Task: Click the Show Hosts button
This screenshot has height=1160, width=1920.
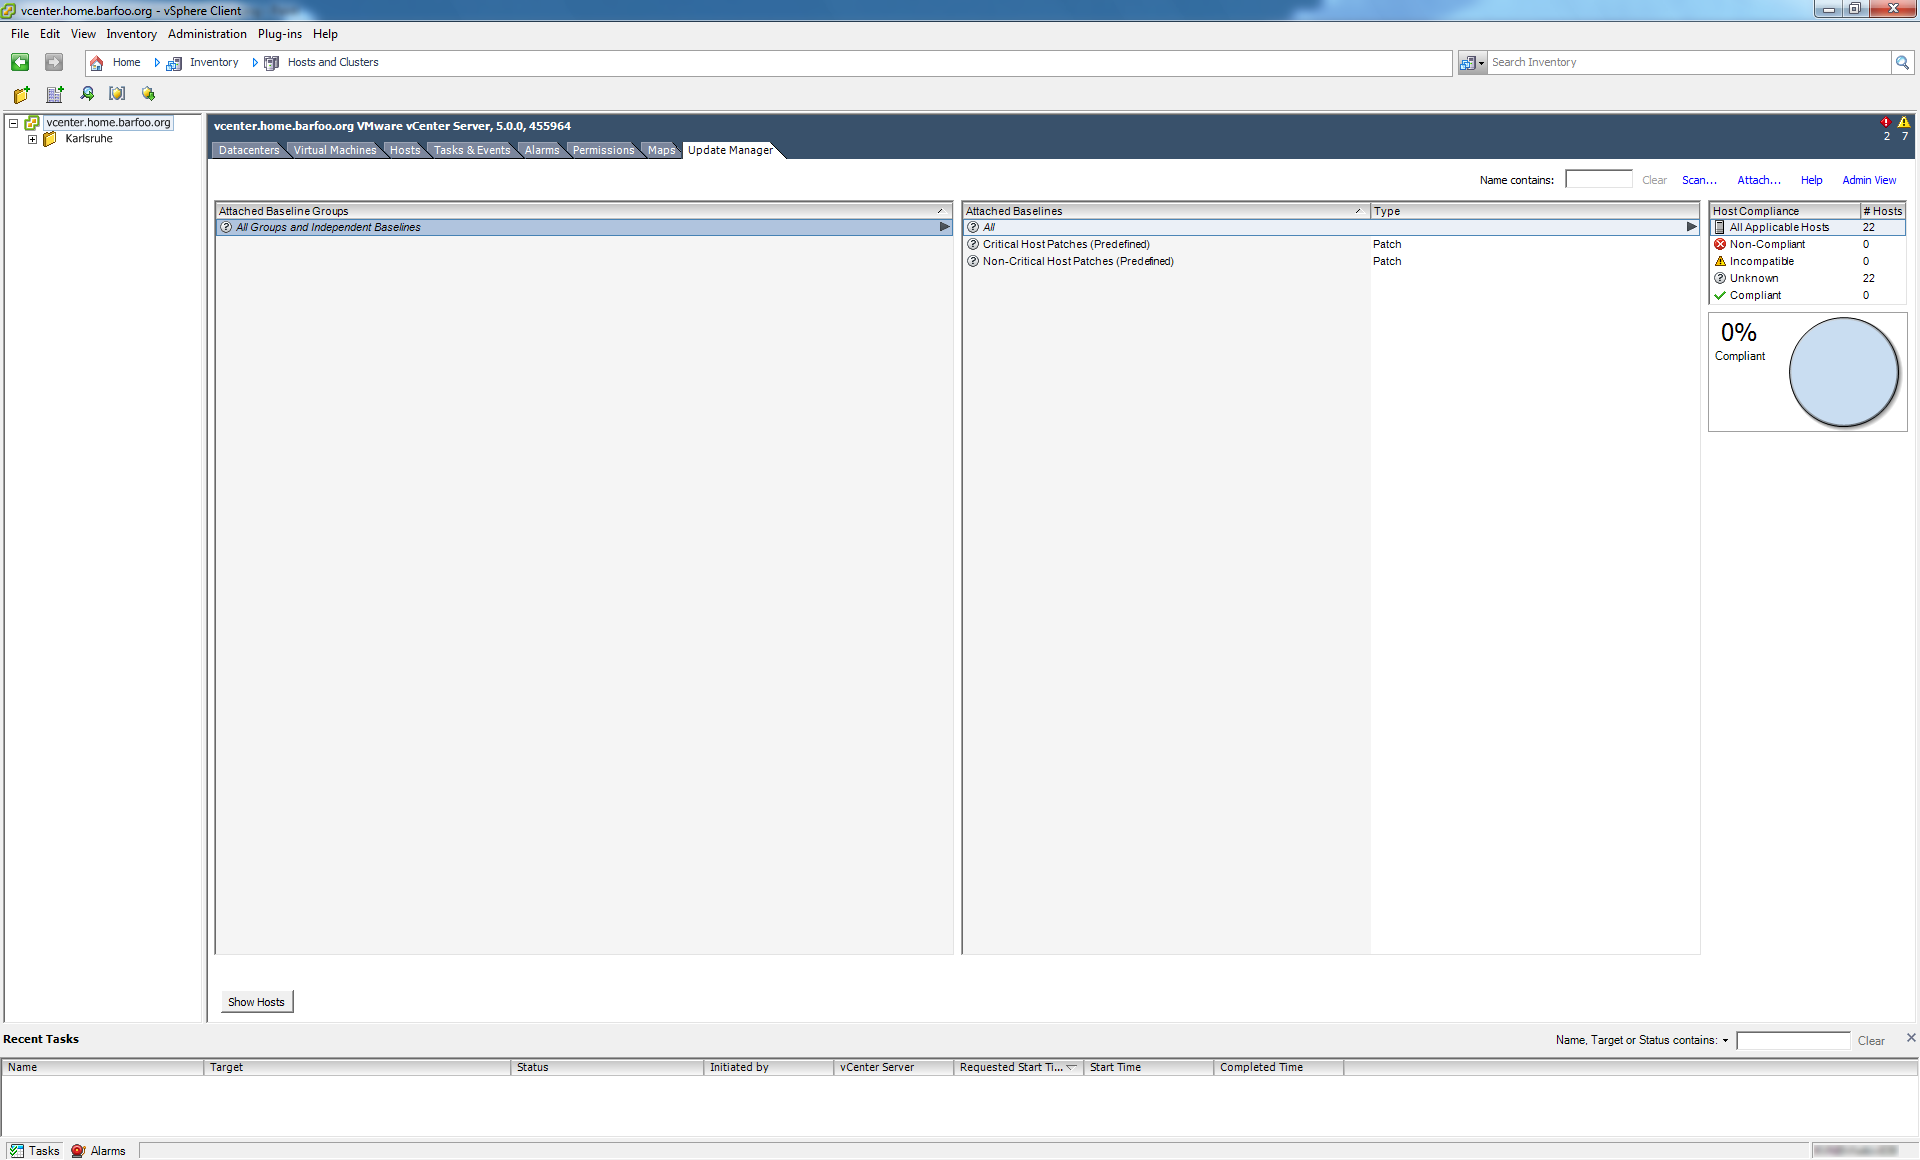Action: 256,1002
